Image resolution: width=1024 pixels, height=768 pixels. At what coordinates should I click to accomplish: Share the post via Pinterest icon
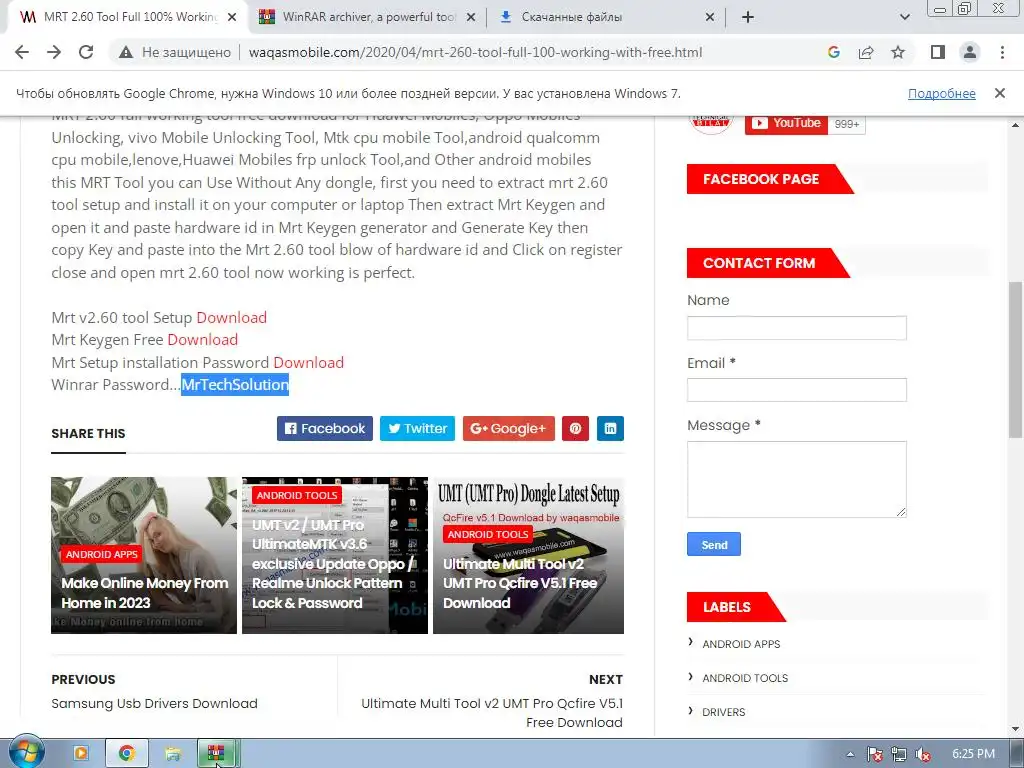[x=575, y=428]
